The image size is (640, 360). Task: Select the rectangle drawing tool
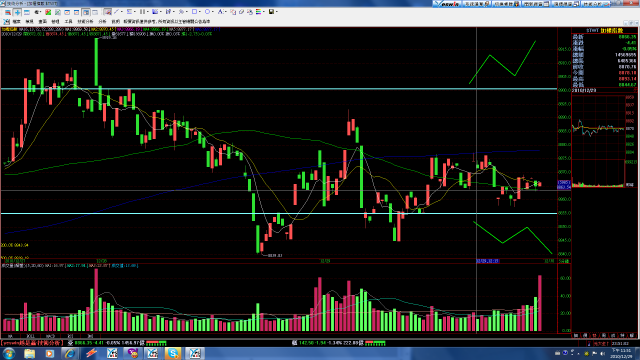click(194, 12)
